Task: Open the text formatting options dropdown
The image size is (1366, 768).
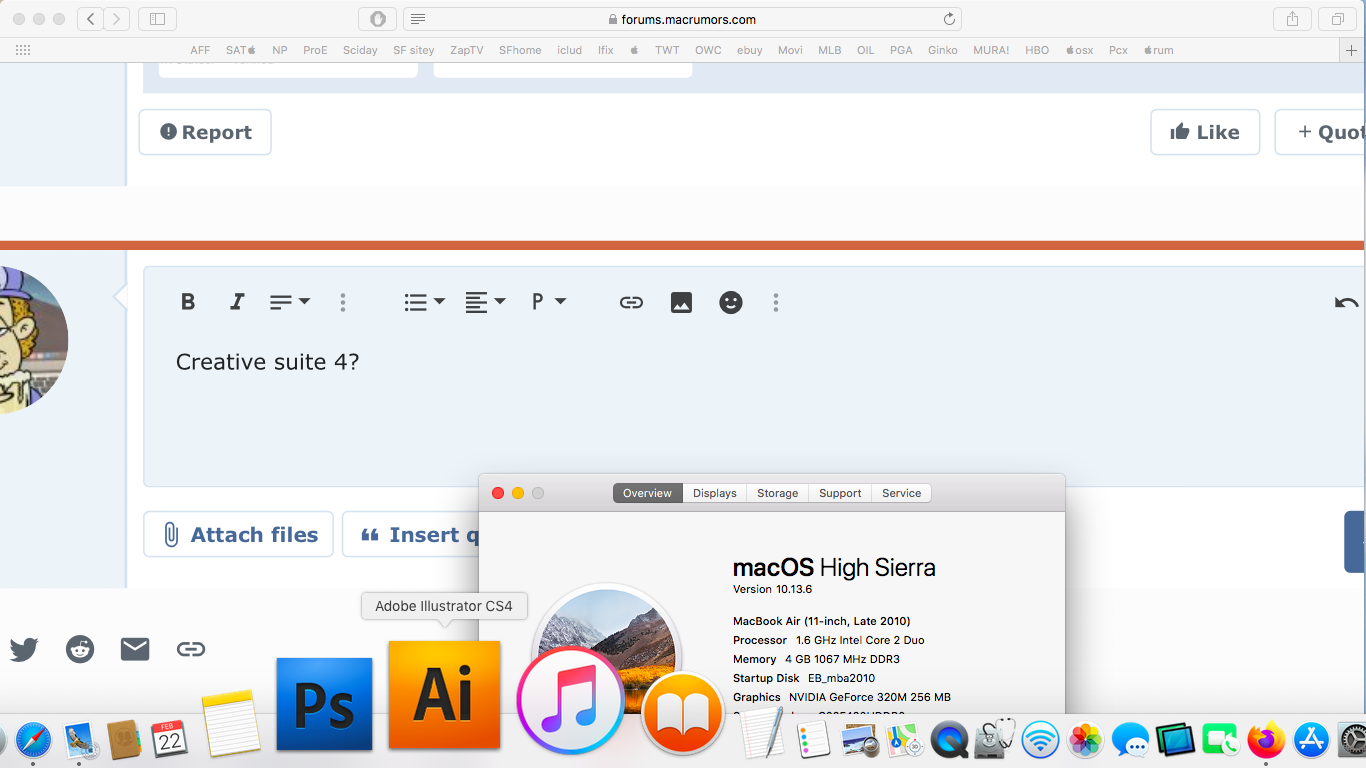Action: 290,302
